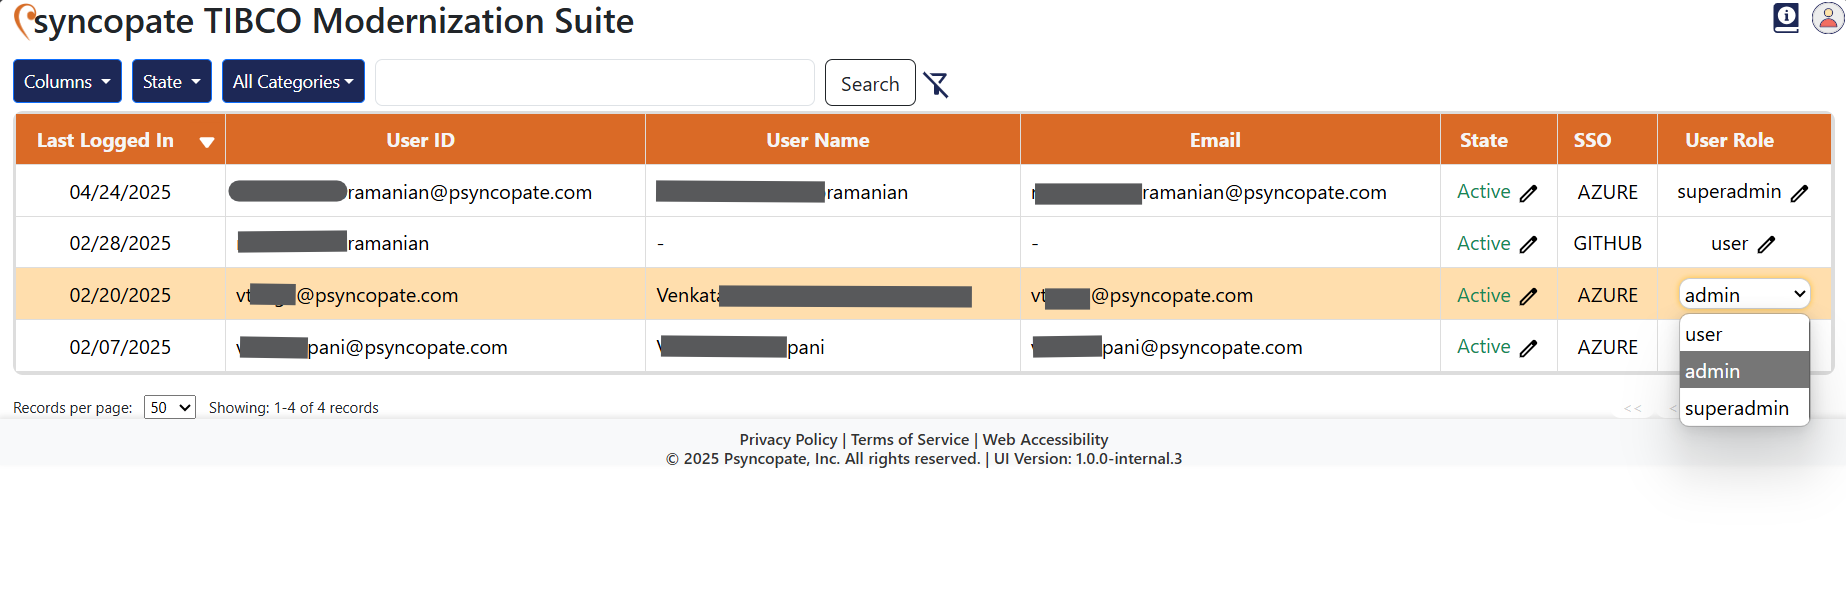The image size is (1846, 591).
Task: Select superadmin from the role list
Action: pyautogui.click(x=1737, y=408)
